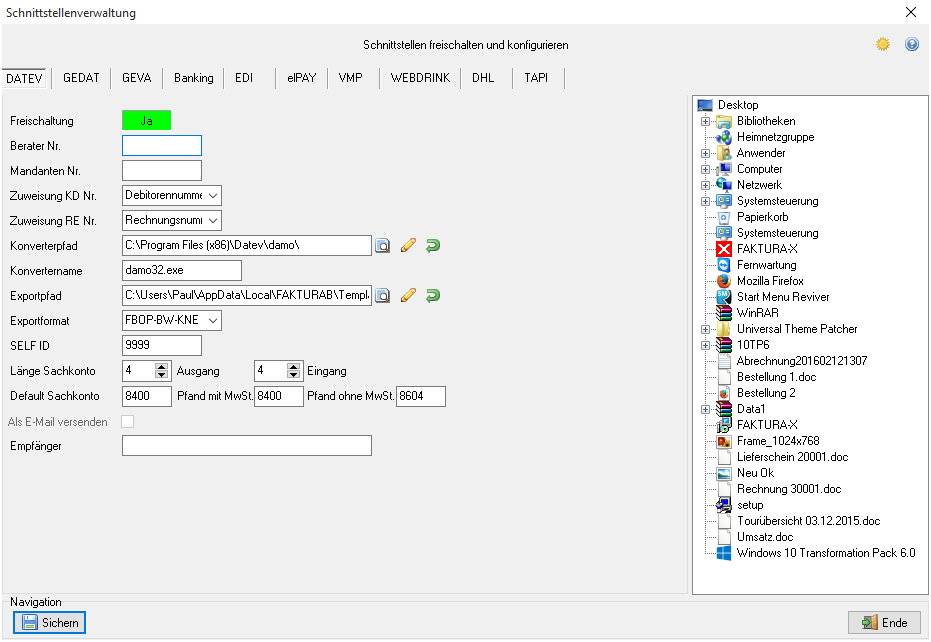Image resolution: width=931 pixels, height=642 pixels.
Task: Click the browse icon beside Konverterpfad
Action: point(383,245)
